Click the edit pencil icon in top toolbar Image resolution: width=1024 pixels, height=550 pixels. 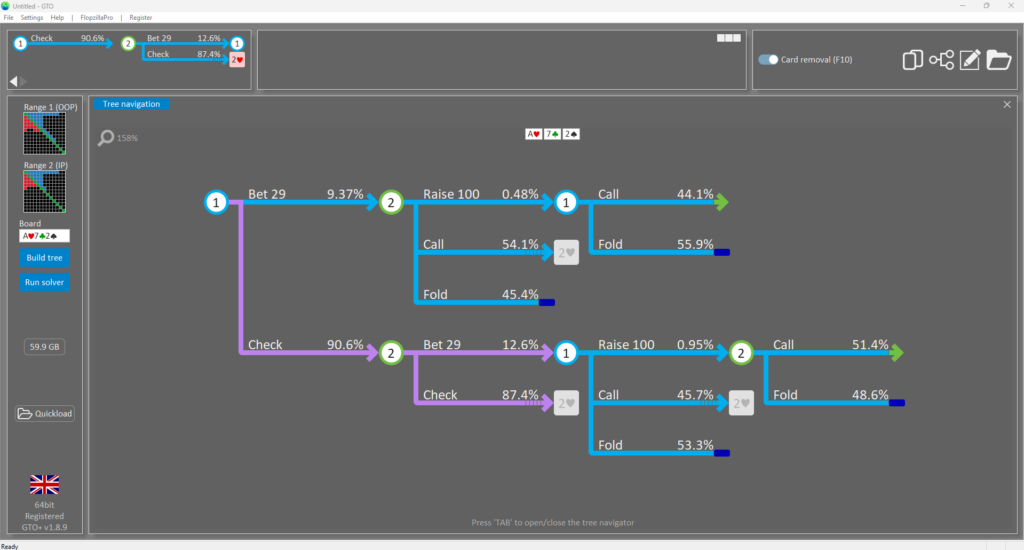(x=970, y=59)
